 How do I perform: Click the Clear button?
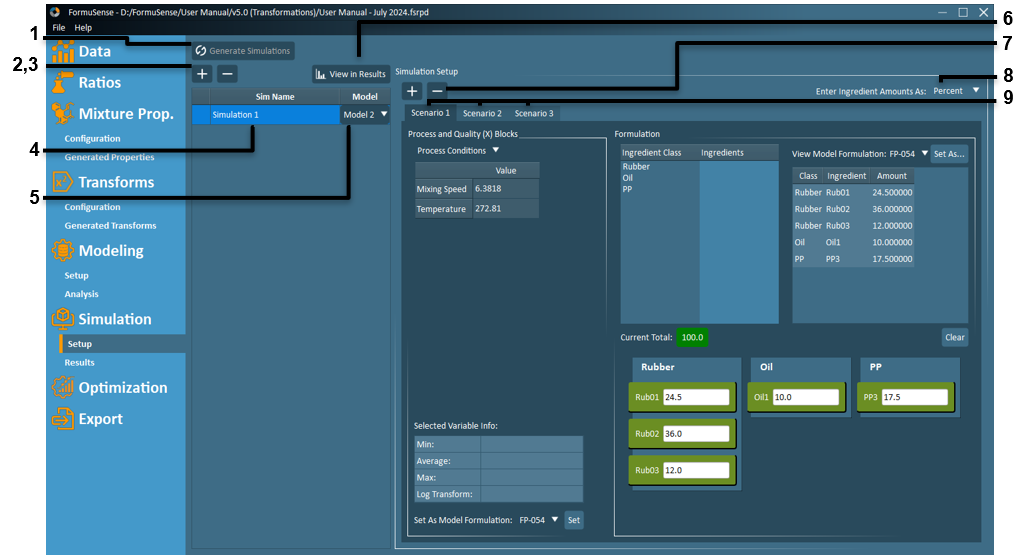point(955,337)
